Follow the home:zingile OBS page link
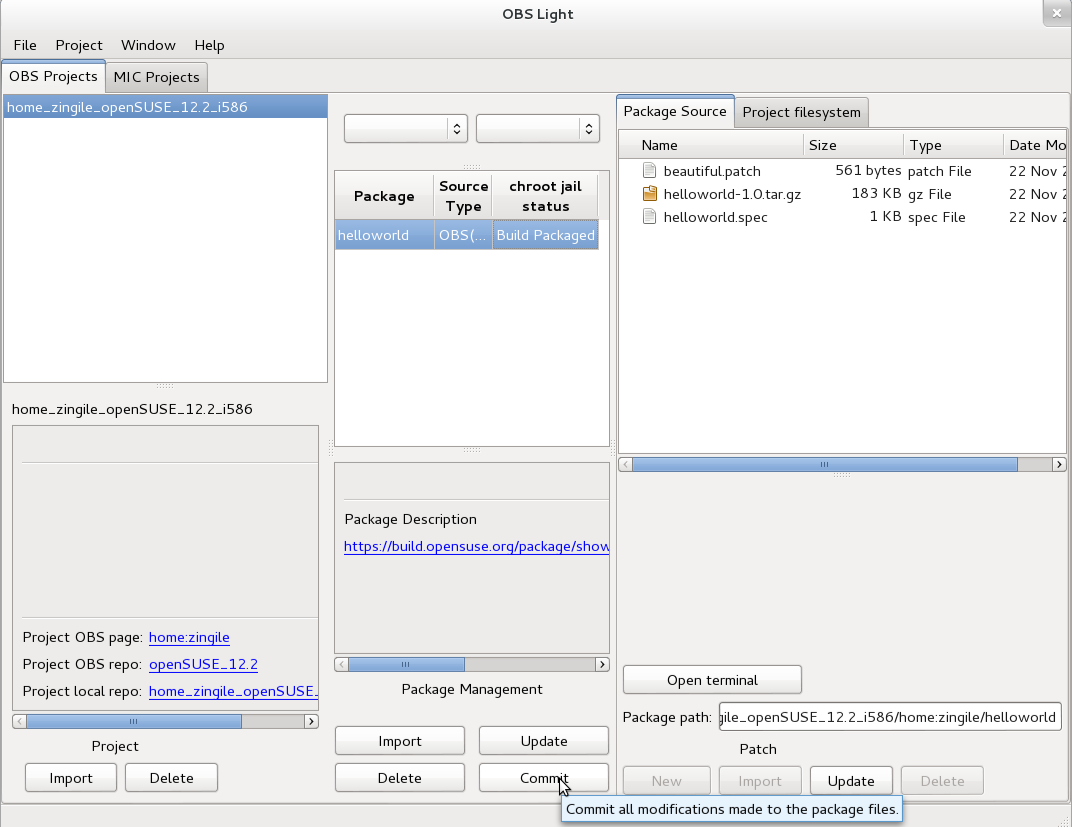 (189, 637)
